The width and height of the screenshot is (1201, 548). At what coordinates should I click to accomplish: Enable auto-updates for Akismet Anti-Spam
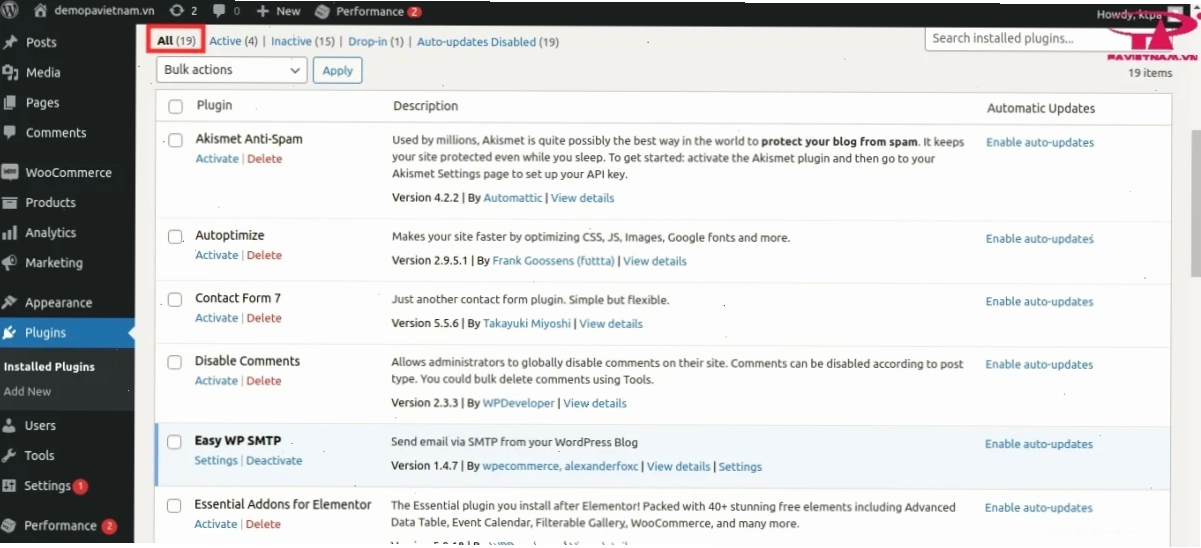click(1040, 143)
